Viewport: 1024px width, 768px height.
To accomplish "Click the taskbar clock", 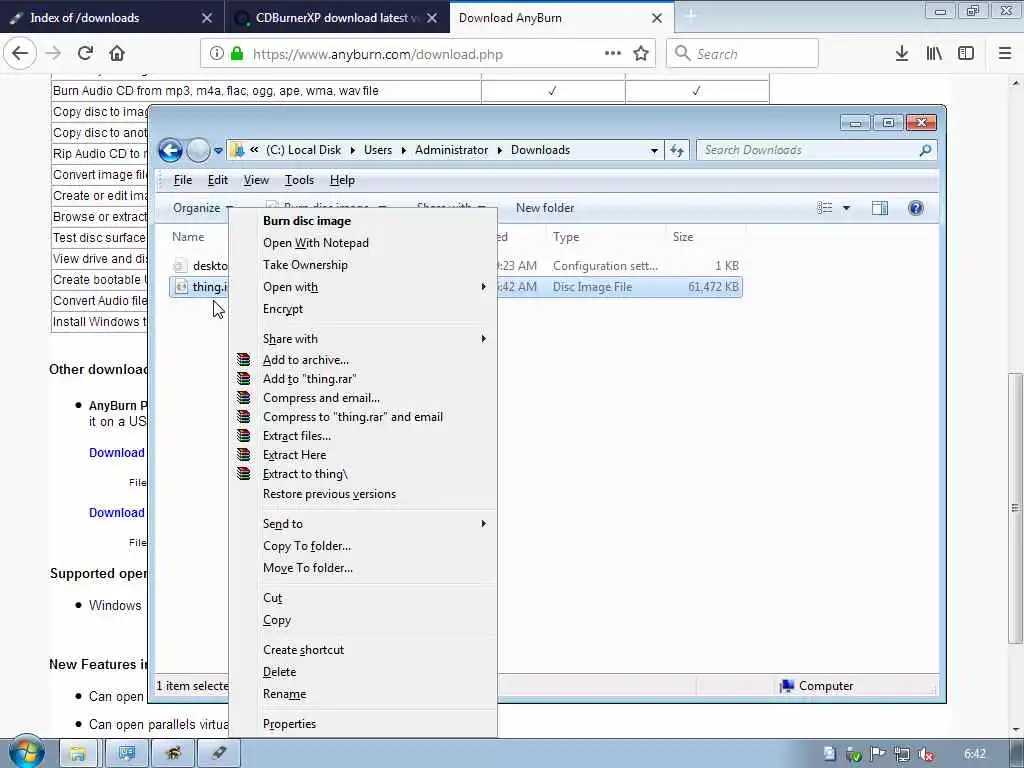I will point(975,754).
